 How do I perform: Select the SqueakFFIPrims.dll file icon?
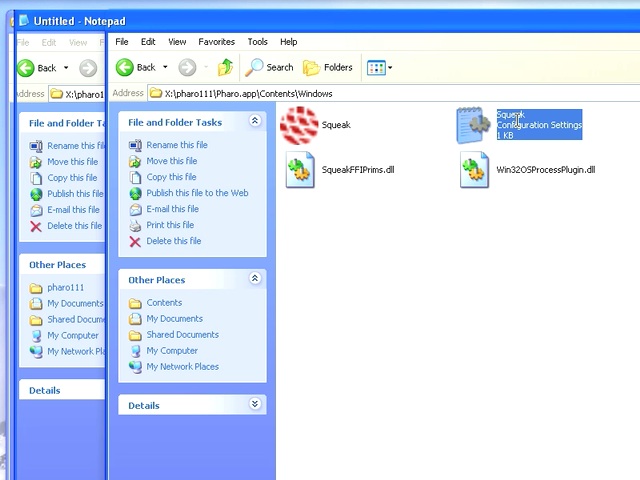300,169
